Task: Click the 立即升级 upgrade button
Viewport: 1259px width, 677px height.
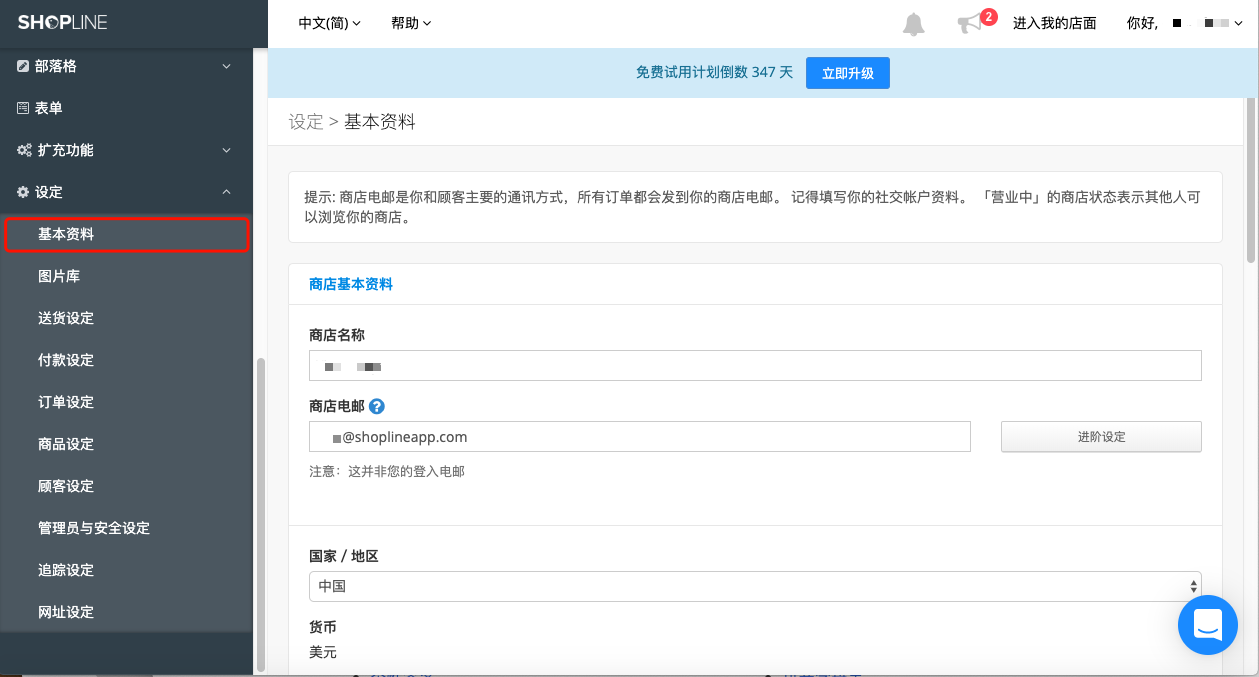Action: click(x=847, y=73)
